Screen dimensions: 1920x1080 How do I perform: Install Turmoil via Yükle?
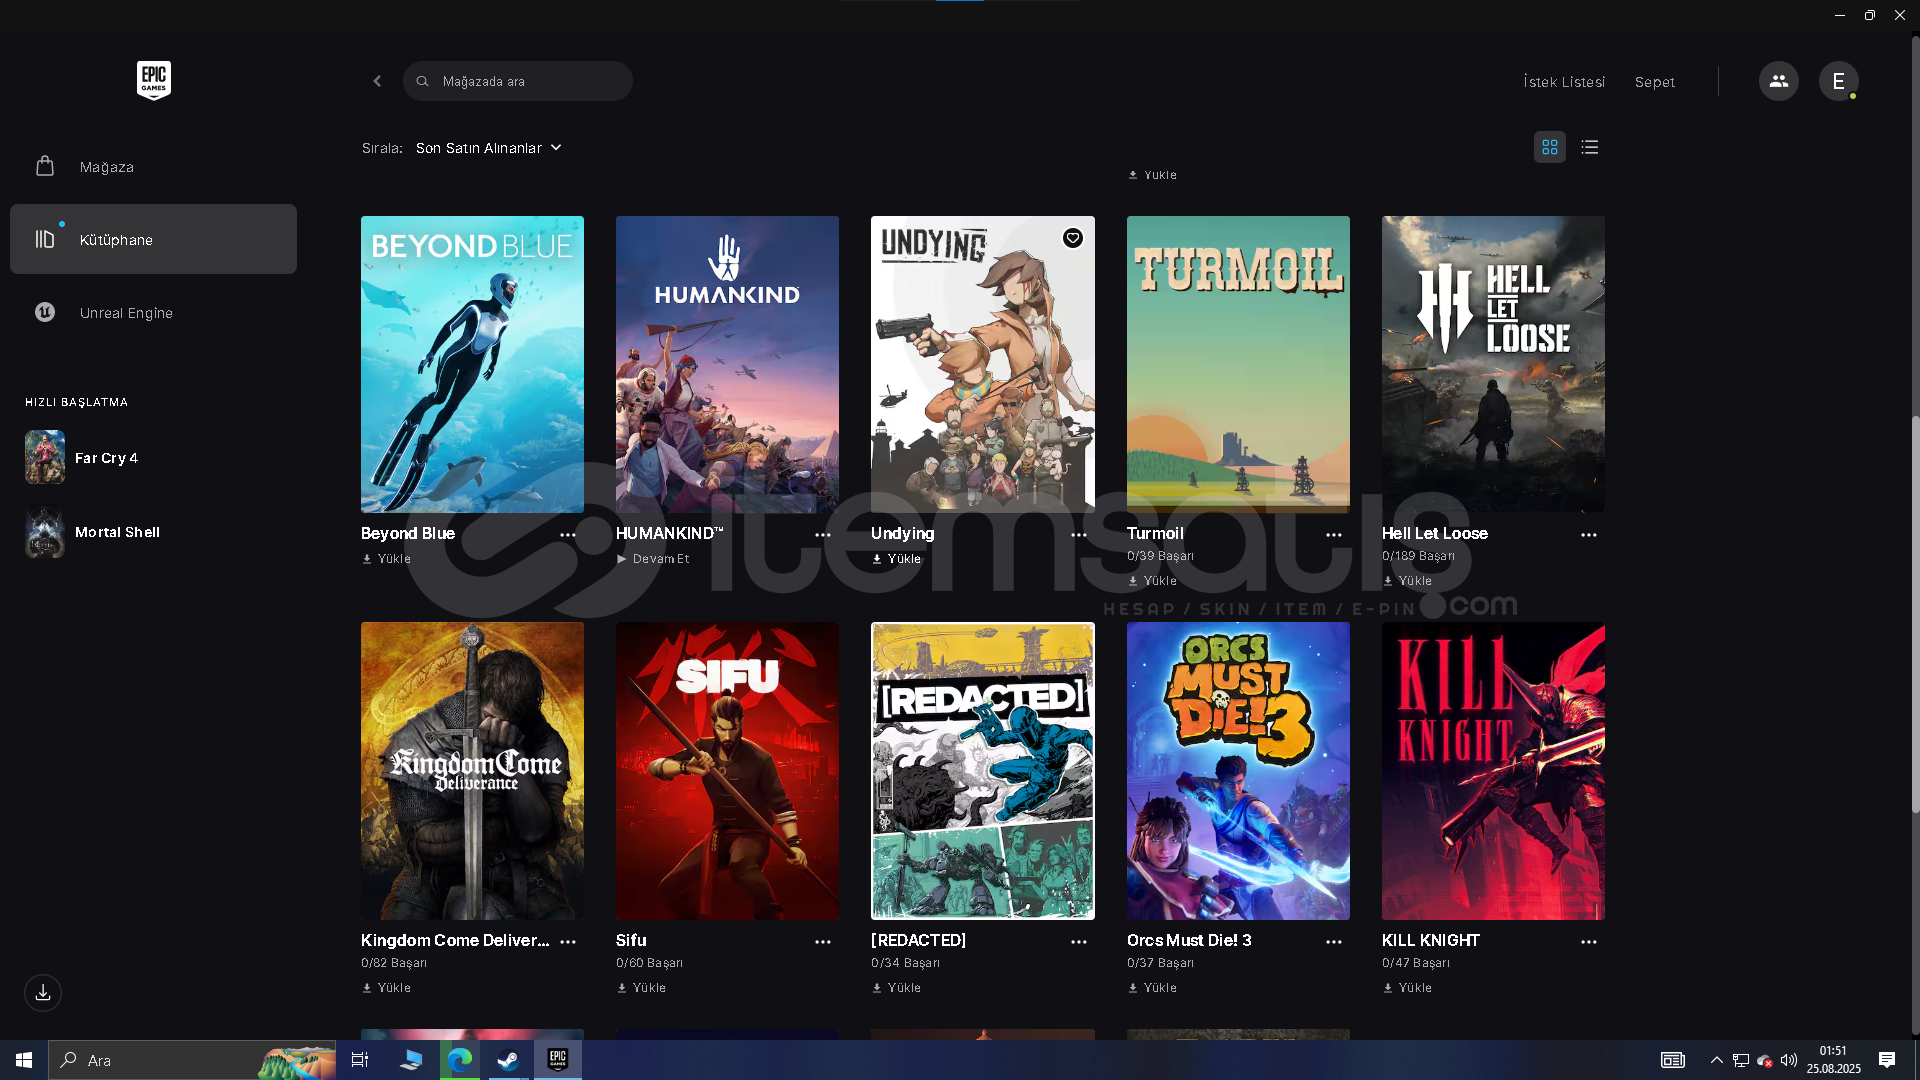click(x=1152, y=581)
